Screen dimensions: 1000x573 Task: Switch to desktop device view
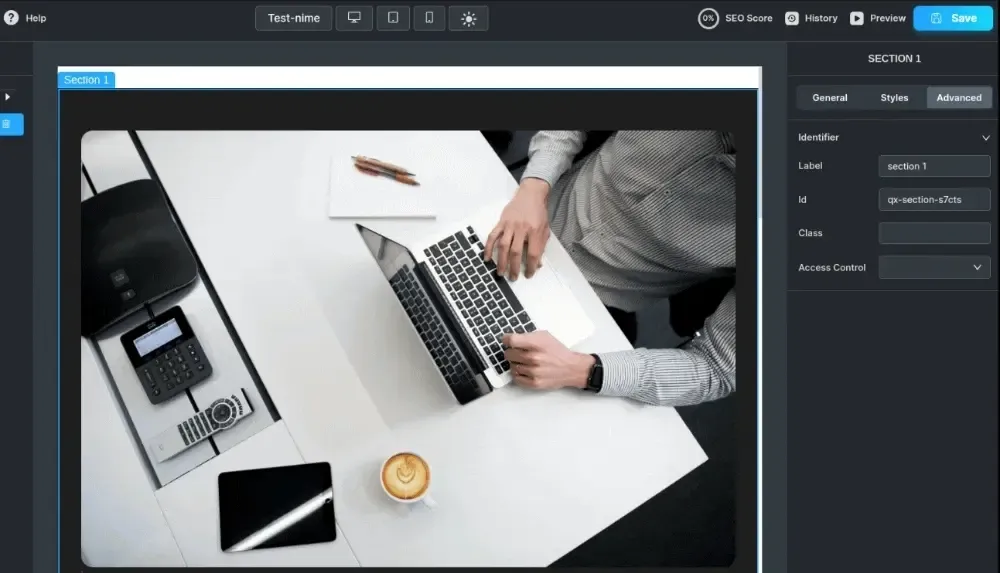click(x=354, y=18)
